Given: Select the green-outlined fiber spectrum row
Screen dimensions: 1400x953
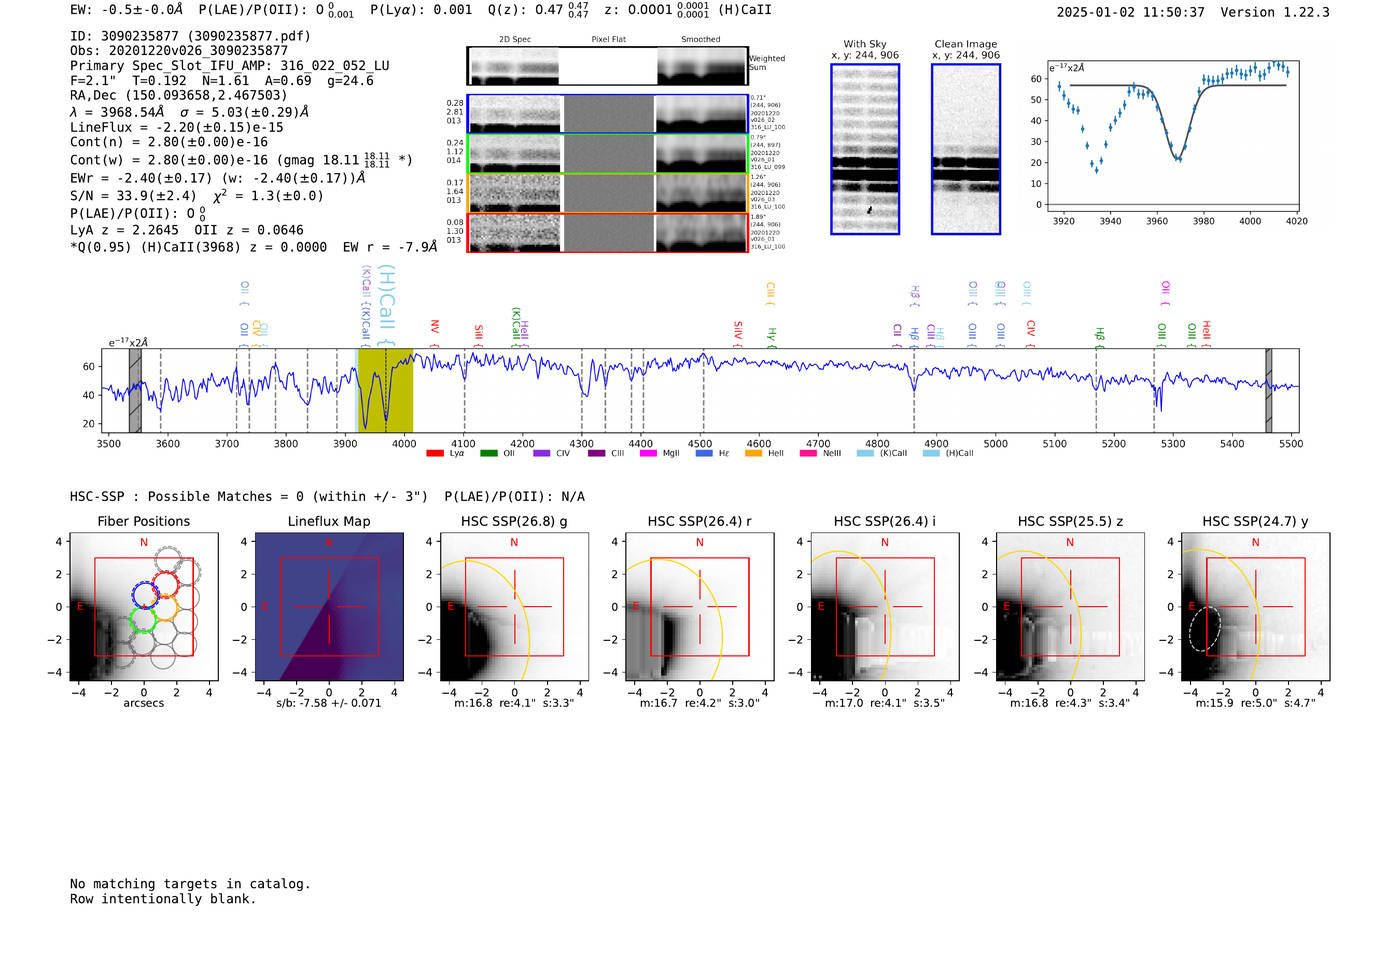Looking at the screenshot, I should click(x=607, y=153).
